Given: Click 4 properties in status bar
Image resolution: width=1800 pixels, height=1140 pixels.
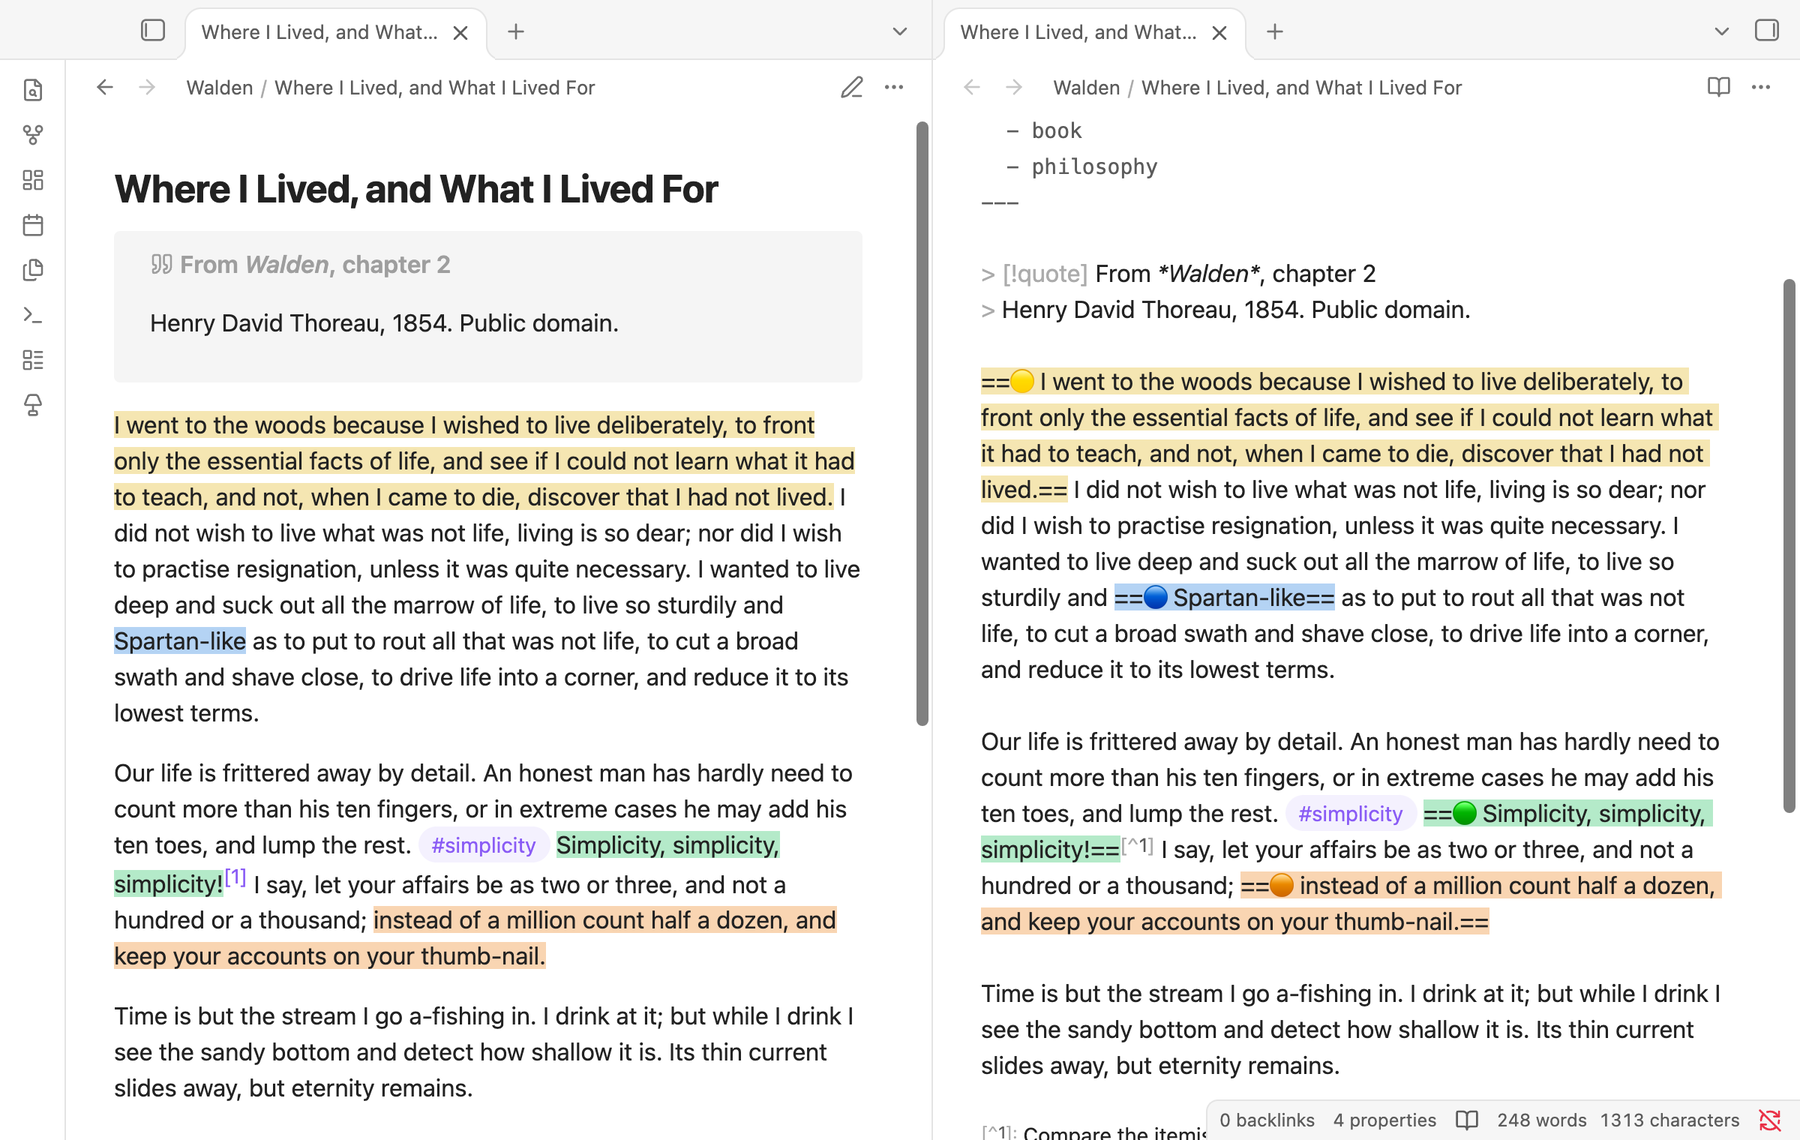Looking at the screenshot, I should pyautogui.click(x=1384, y=1120).
